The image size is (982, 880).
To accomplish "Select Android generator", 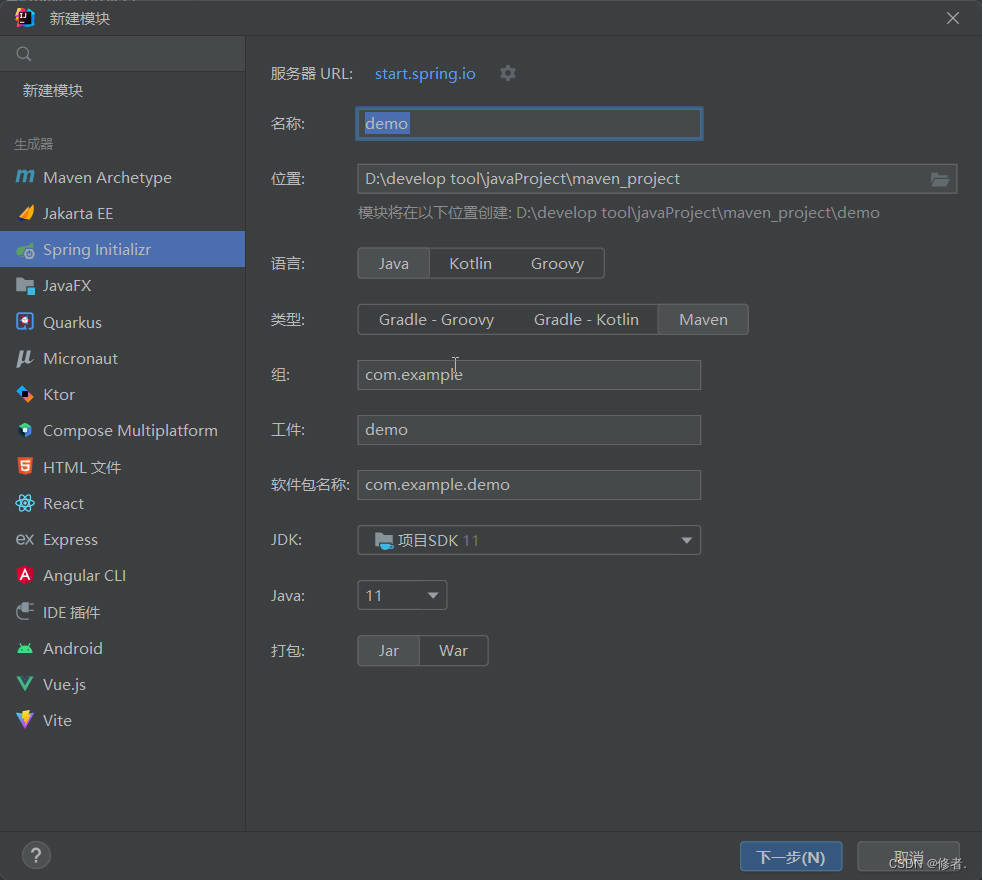I will point(123,648).
